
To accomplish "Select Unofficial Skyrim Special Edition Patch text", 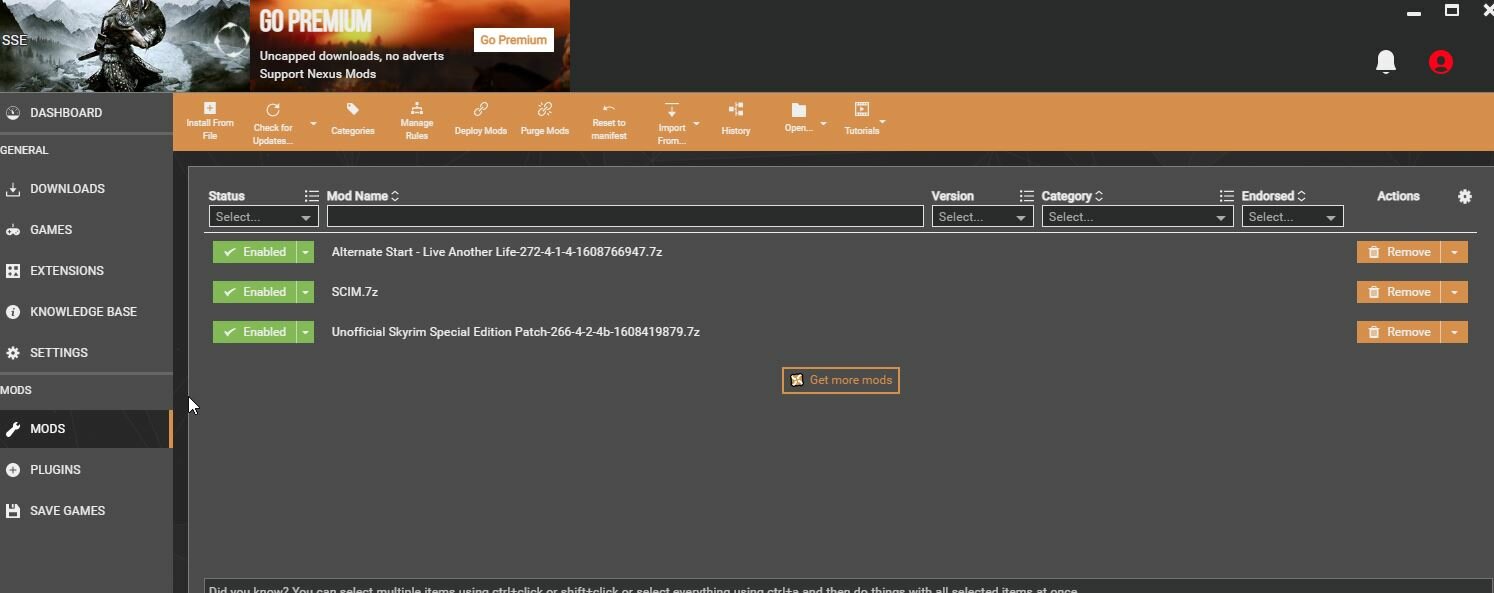I will click(x=516, y=332).
